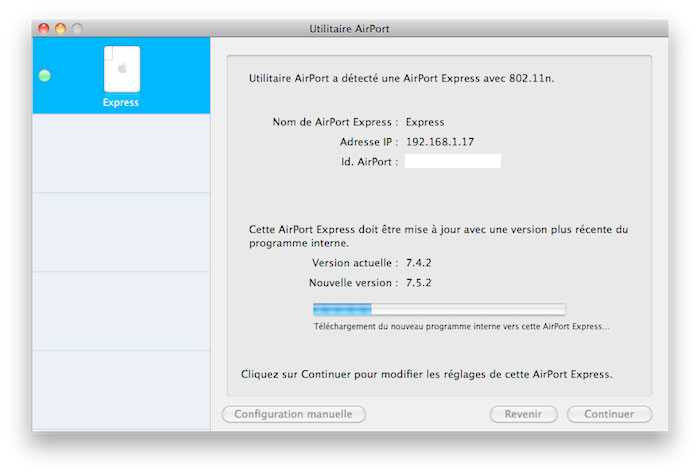
Task: Click the Cliquez sur Continuer instruction text
Action: pos(427,374)
